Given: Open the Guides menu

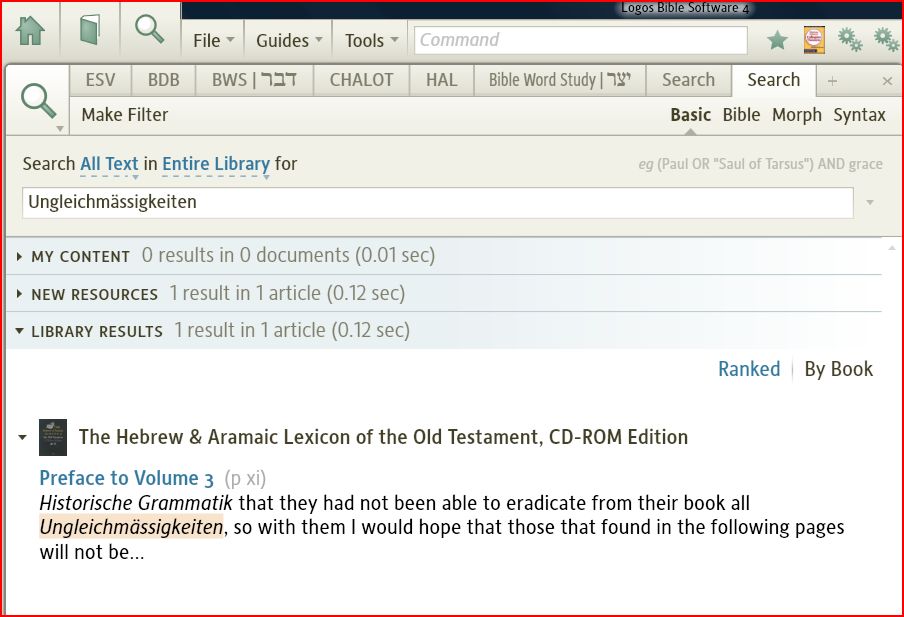Looking at the screenshot, I should 289,40.
